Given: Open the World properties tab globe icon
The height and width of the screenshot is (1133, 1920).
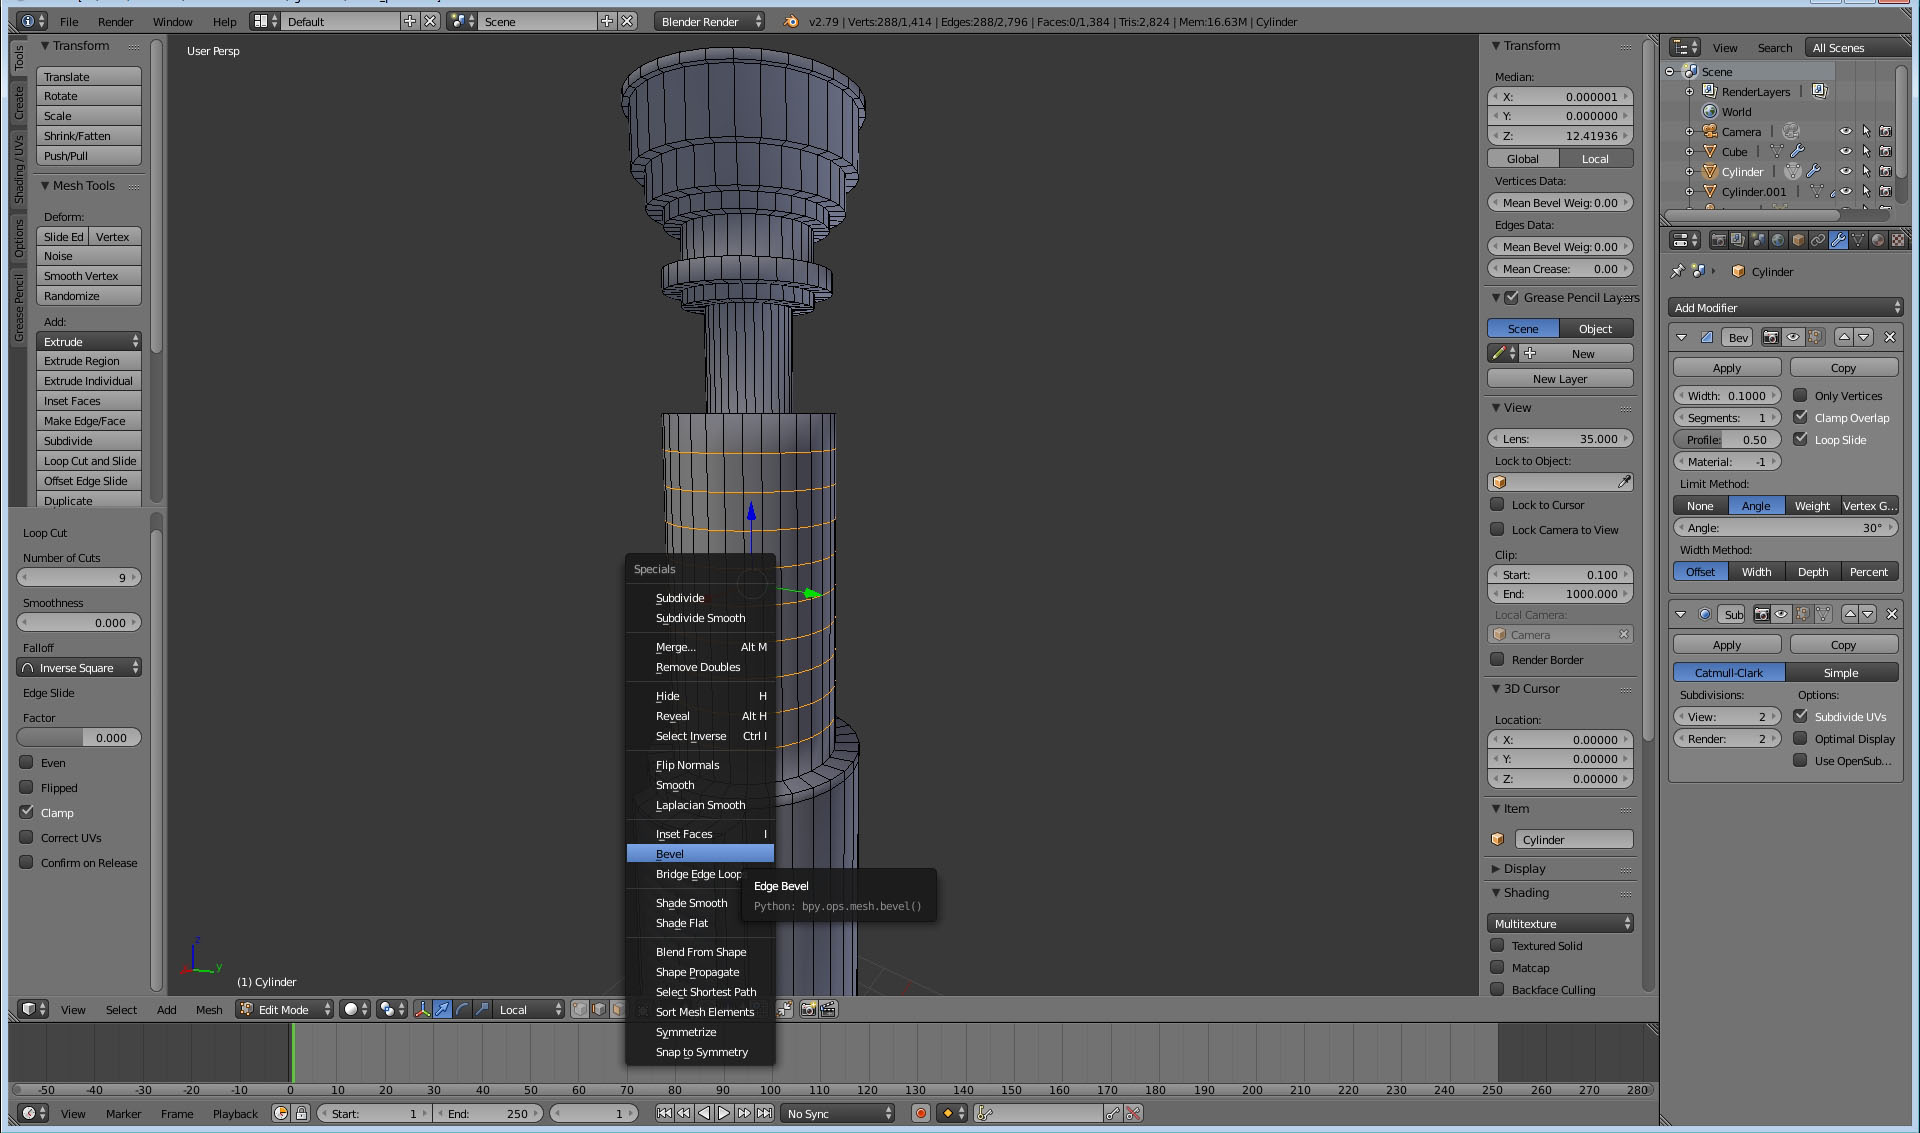Looking at the screenshot, I should pyautogui.click(x=1778, y=240).
